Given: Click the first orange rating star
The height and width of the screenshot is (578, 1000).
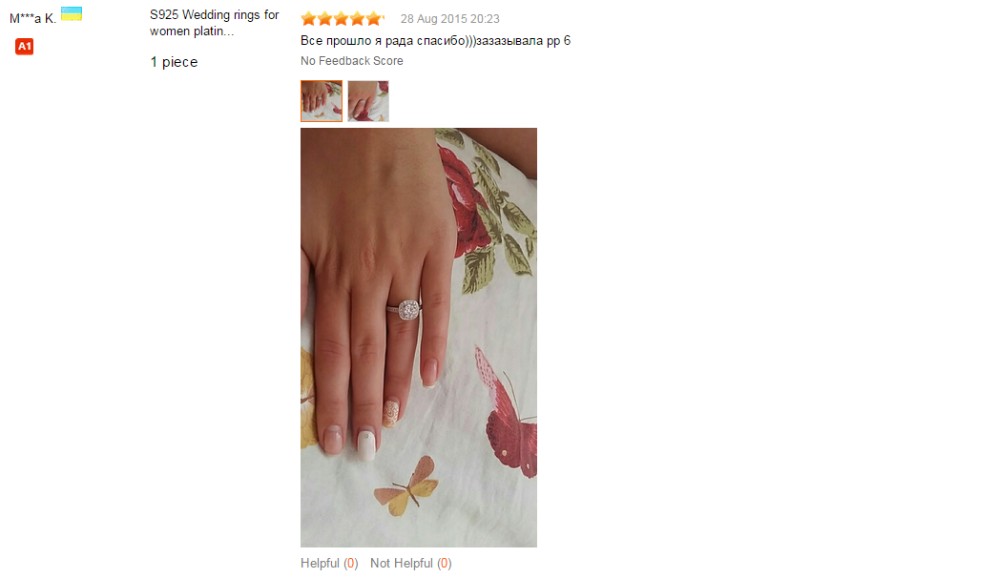Looking at the screenshot, I should pyautogui.click(x=309, y=19).
